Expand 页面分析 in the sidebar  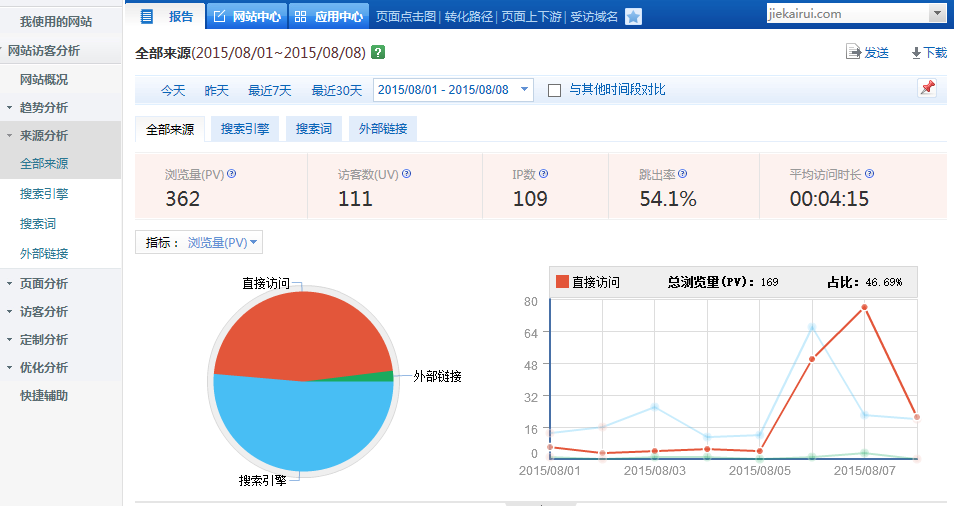[x=9, y=283]
